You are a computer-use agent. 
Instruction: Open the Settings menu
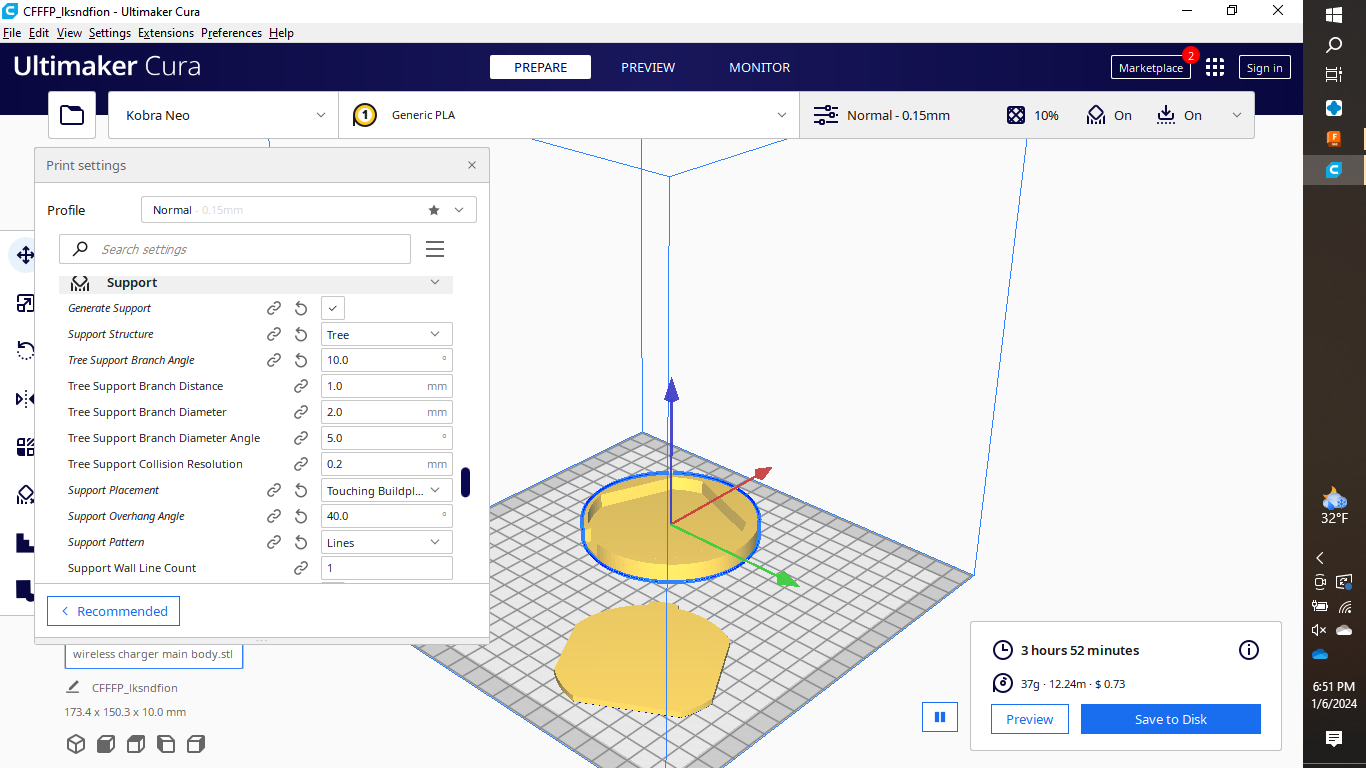pos(110,33)
